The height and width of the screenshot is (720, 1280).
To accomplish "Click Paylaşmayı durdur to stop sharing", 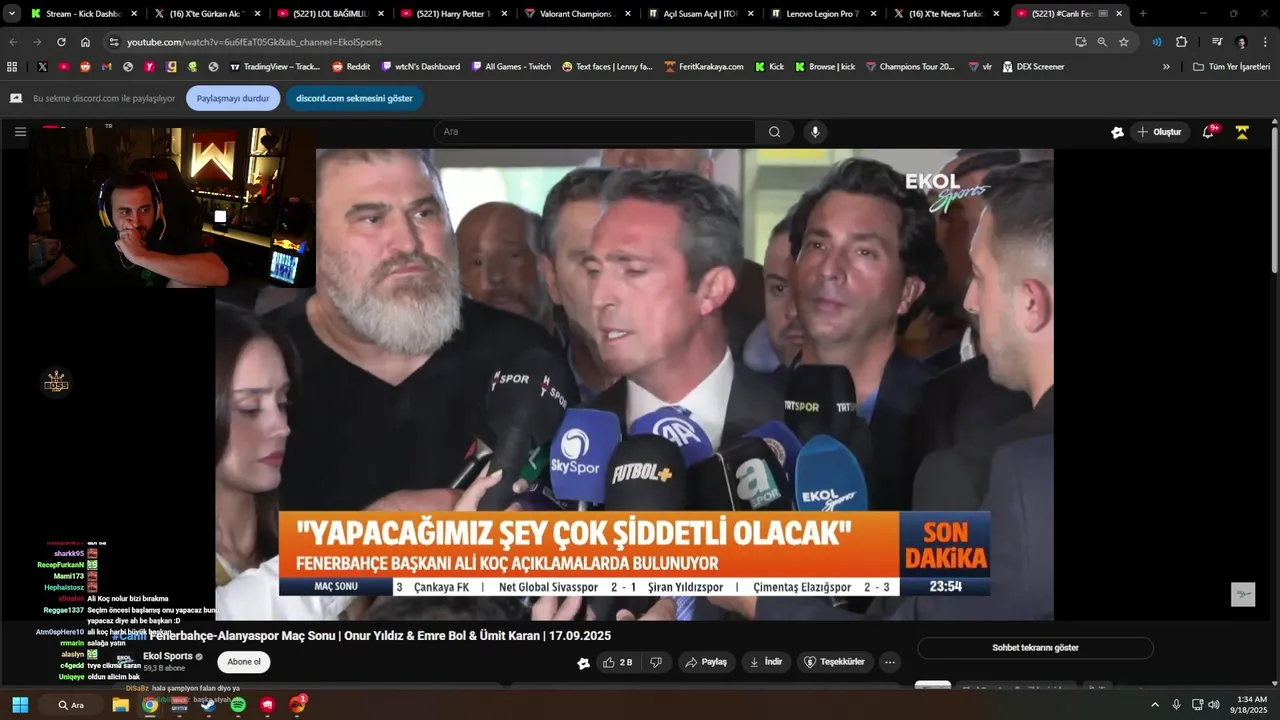I will point(233,98).
